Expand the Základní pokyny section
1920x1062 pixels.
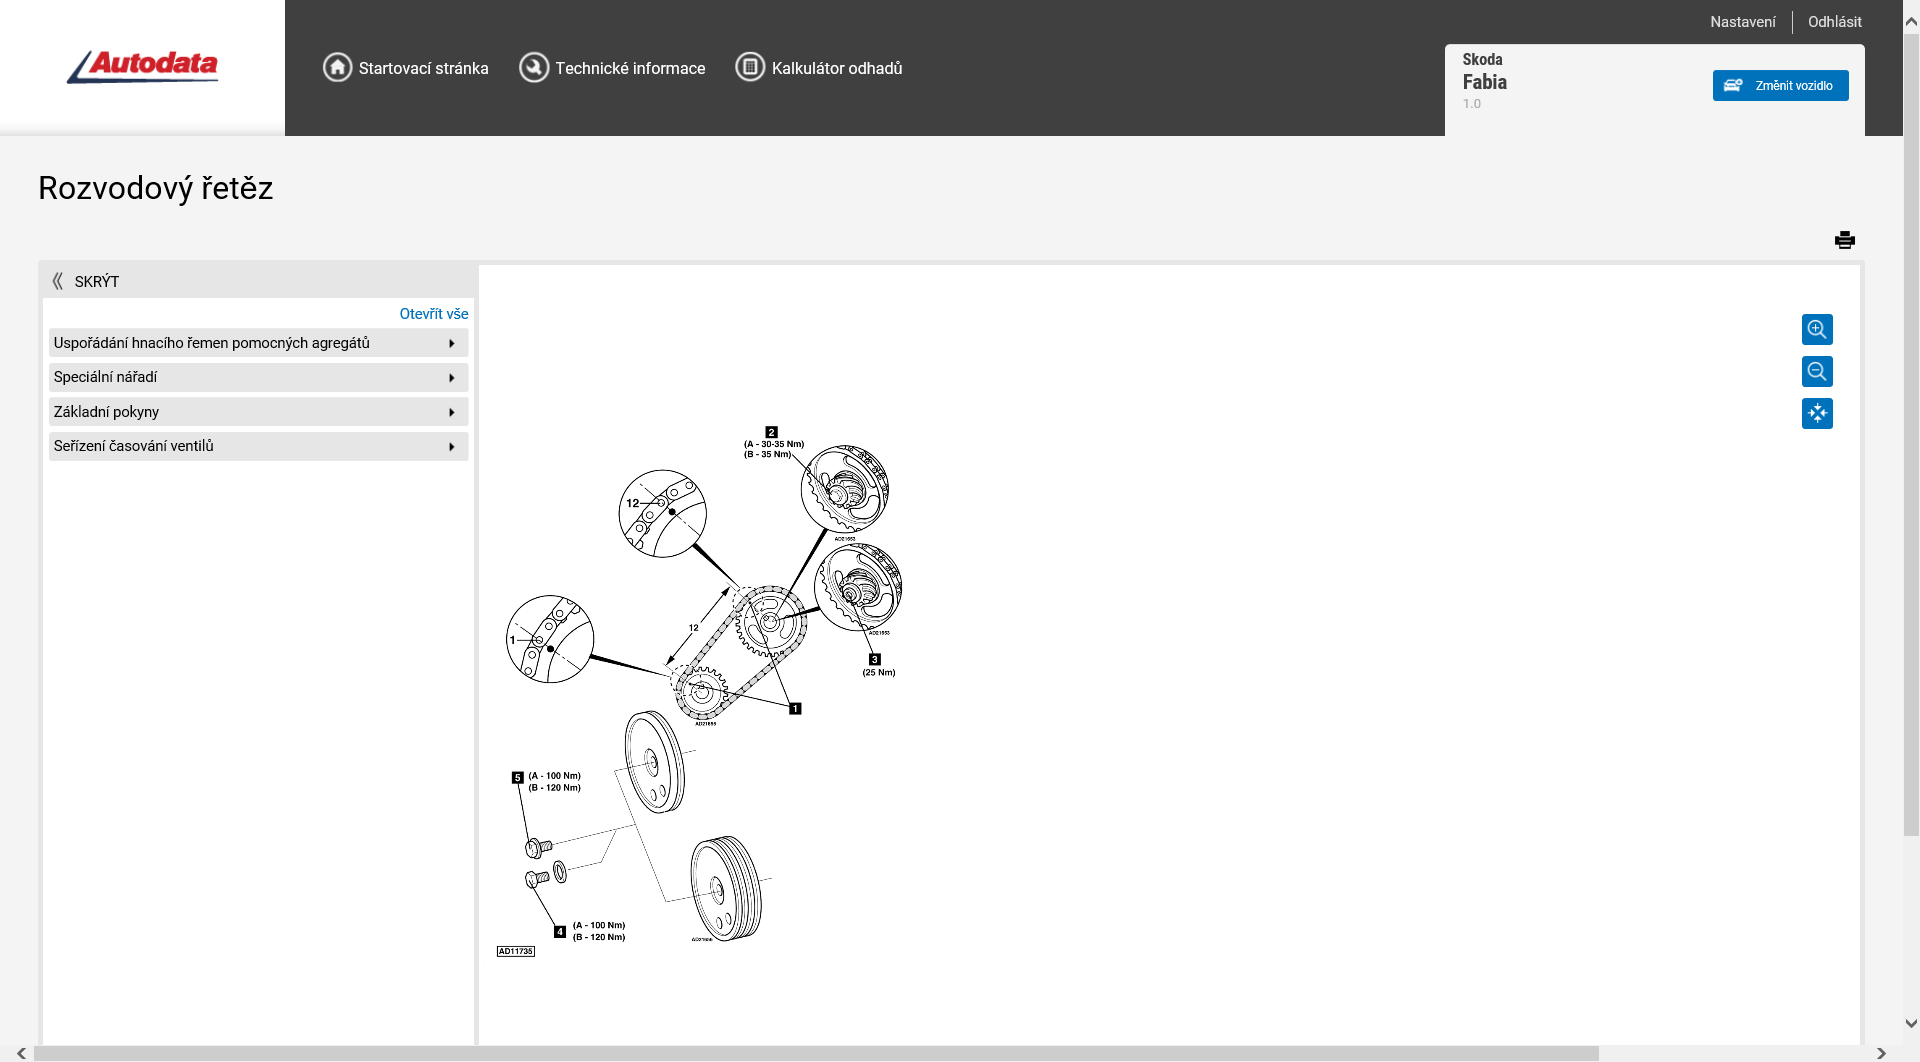258,412
